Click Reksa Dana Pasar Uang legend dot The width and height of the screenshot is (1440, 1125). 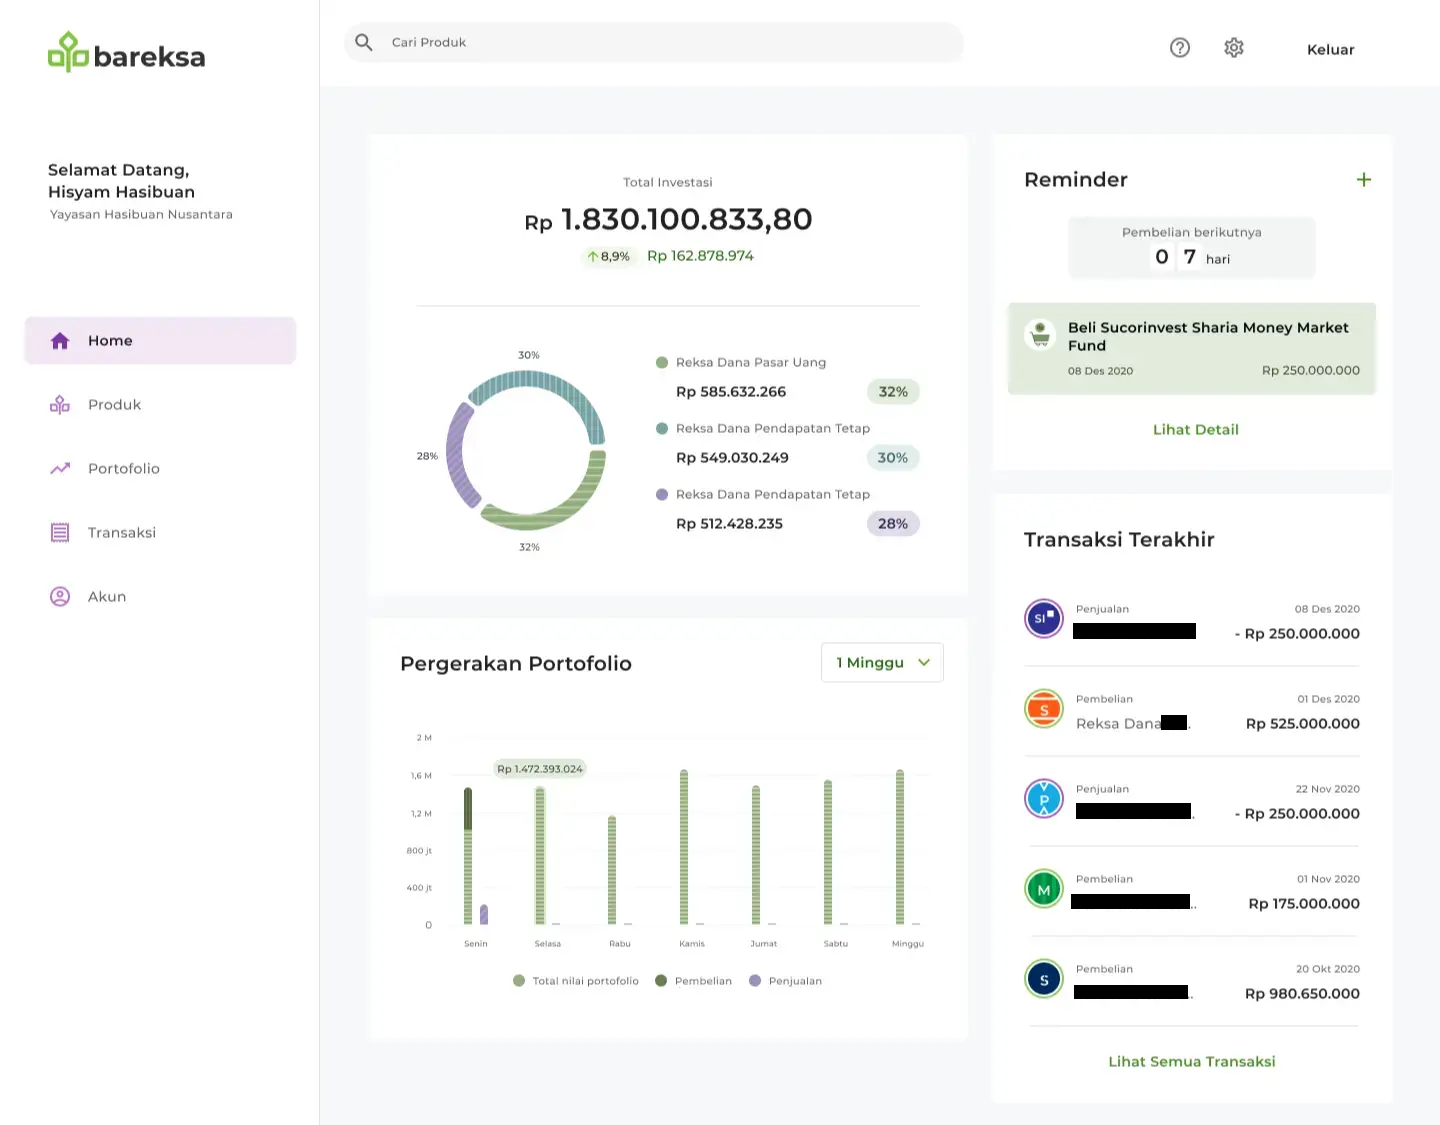tap(662, 362)
